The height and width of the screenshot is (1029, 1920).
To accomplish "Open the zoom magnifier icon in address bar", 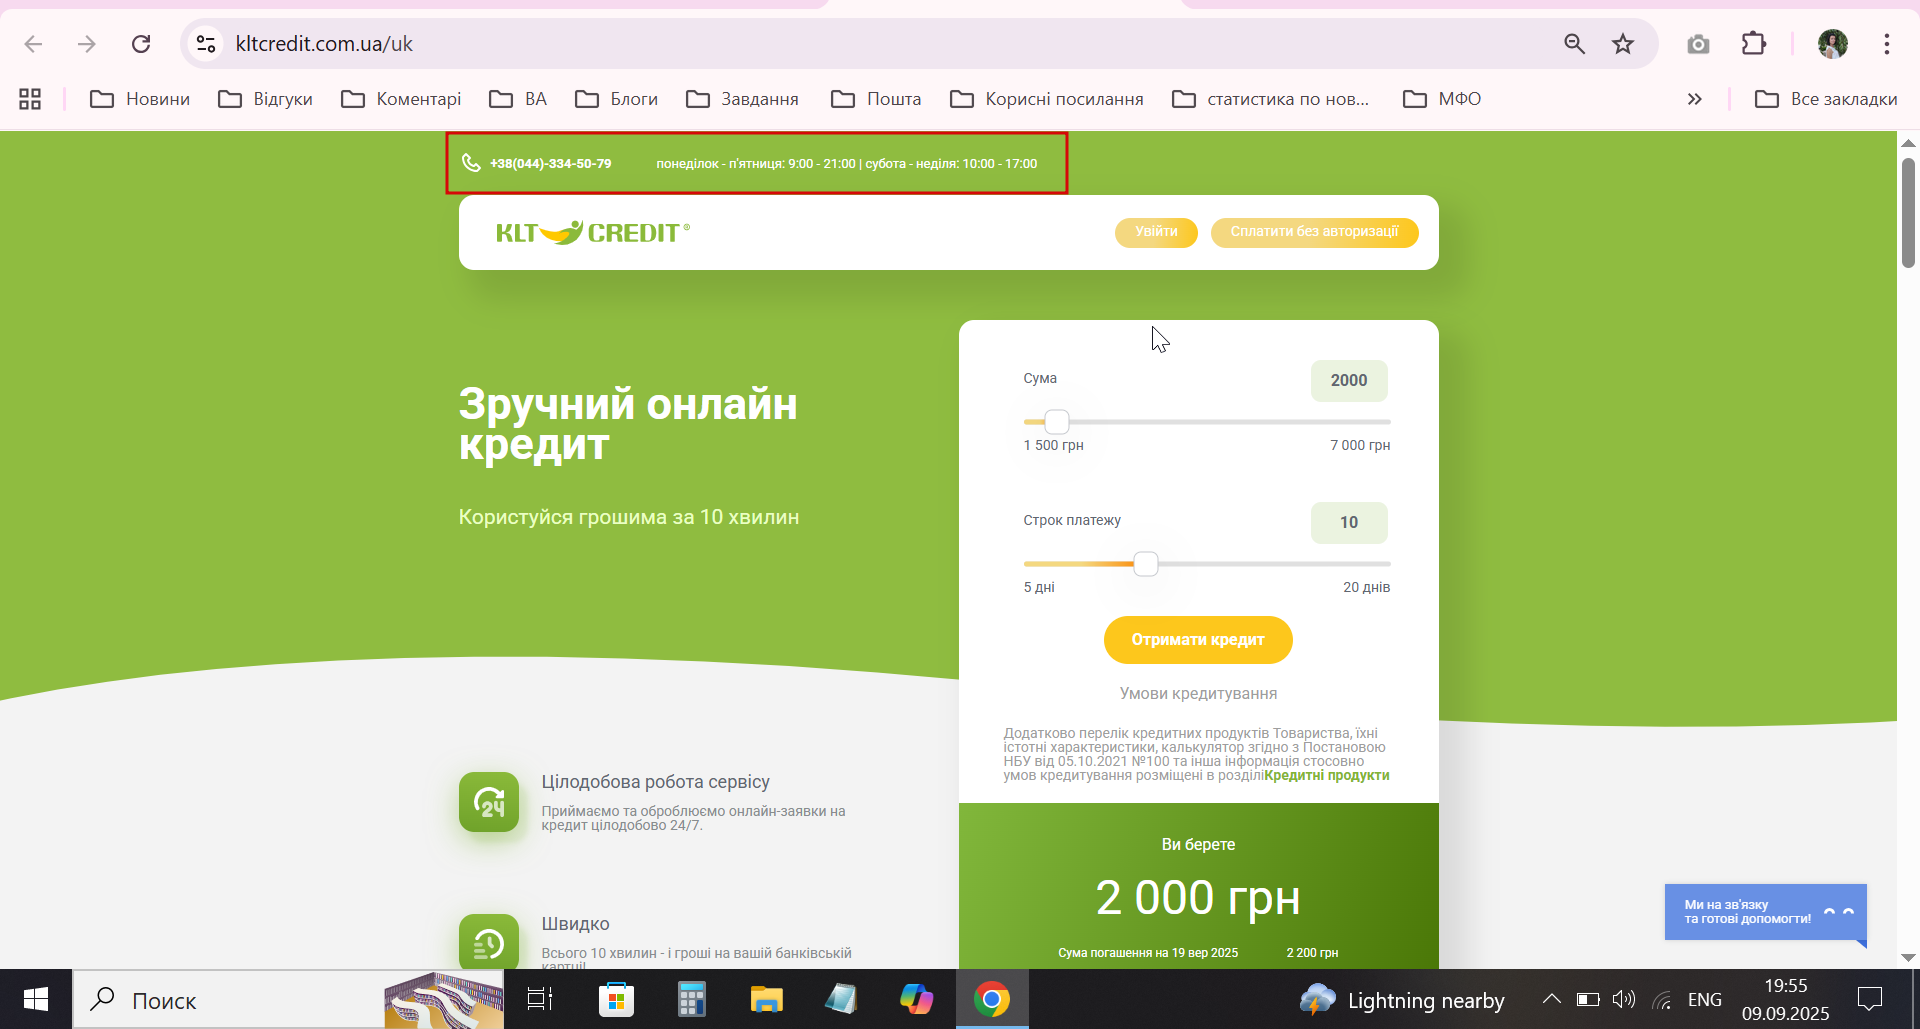I will [x=1574, y=44].
